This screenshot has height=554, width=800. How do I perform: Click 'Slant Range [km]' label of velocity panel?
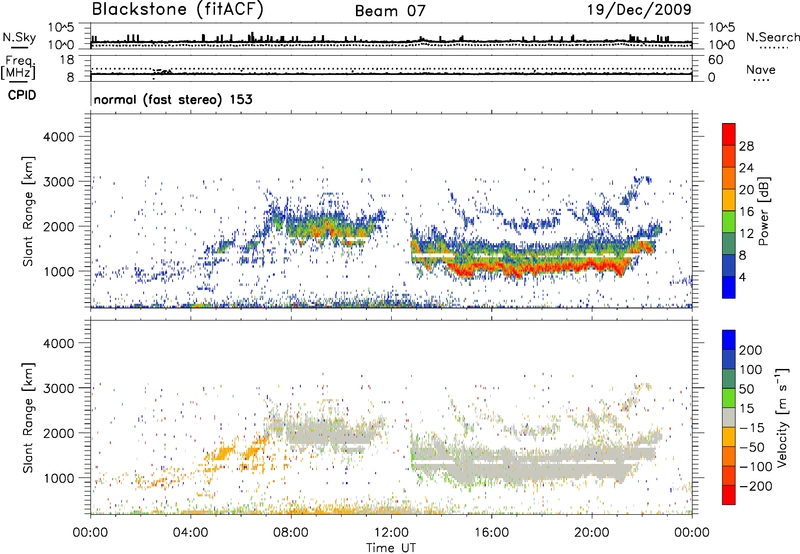coord(28,417)
